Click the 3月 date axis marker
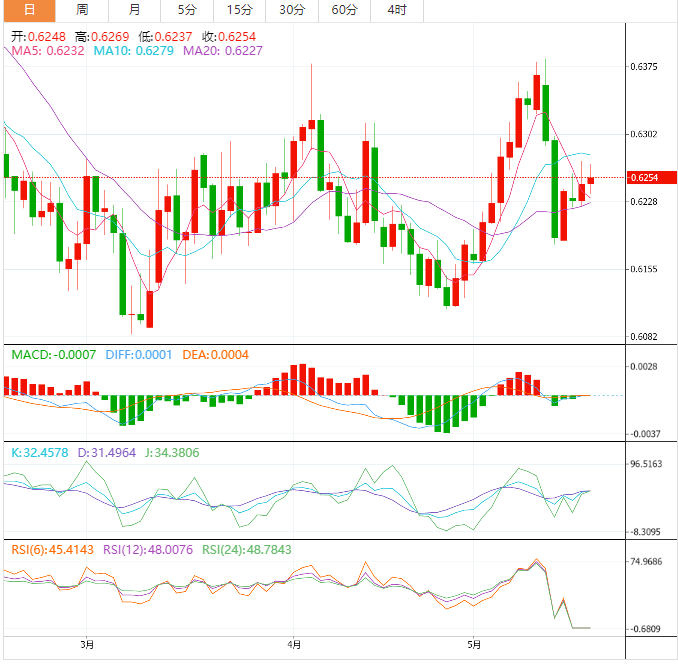 pyautogui.click(x=87, y=645)
